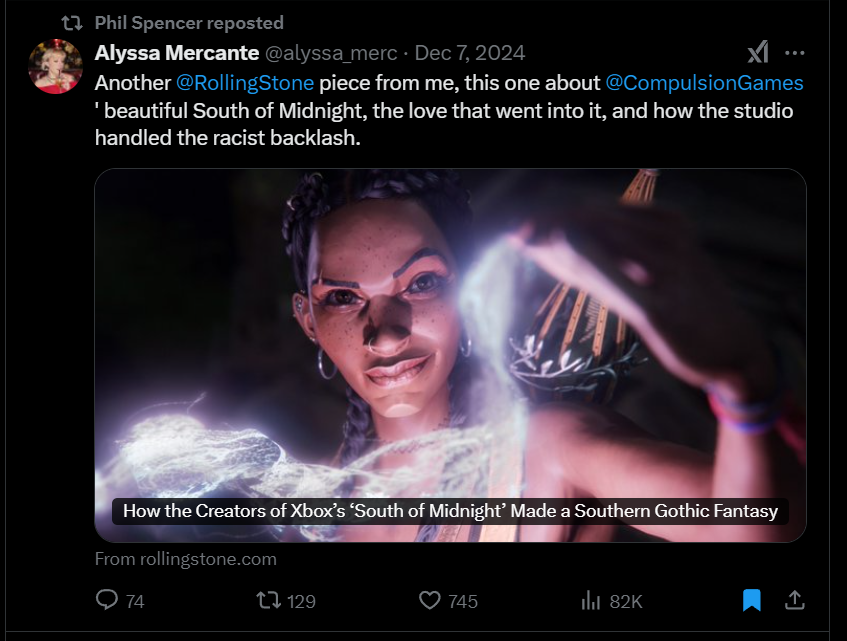Visit the @CompulsionGames mention
The height and width of the screenshot is (641, 847).
pyautogui.click(x=703, y=82)
